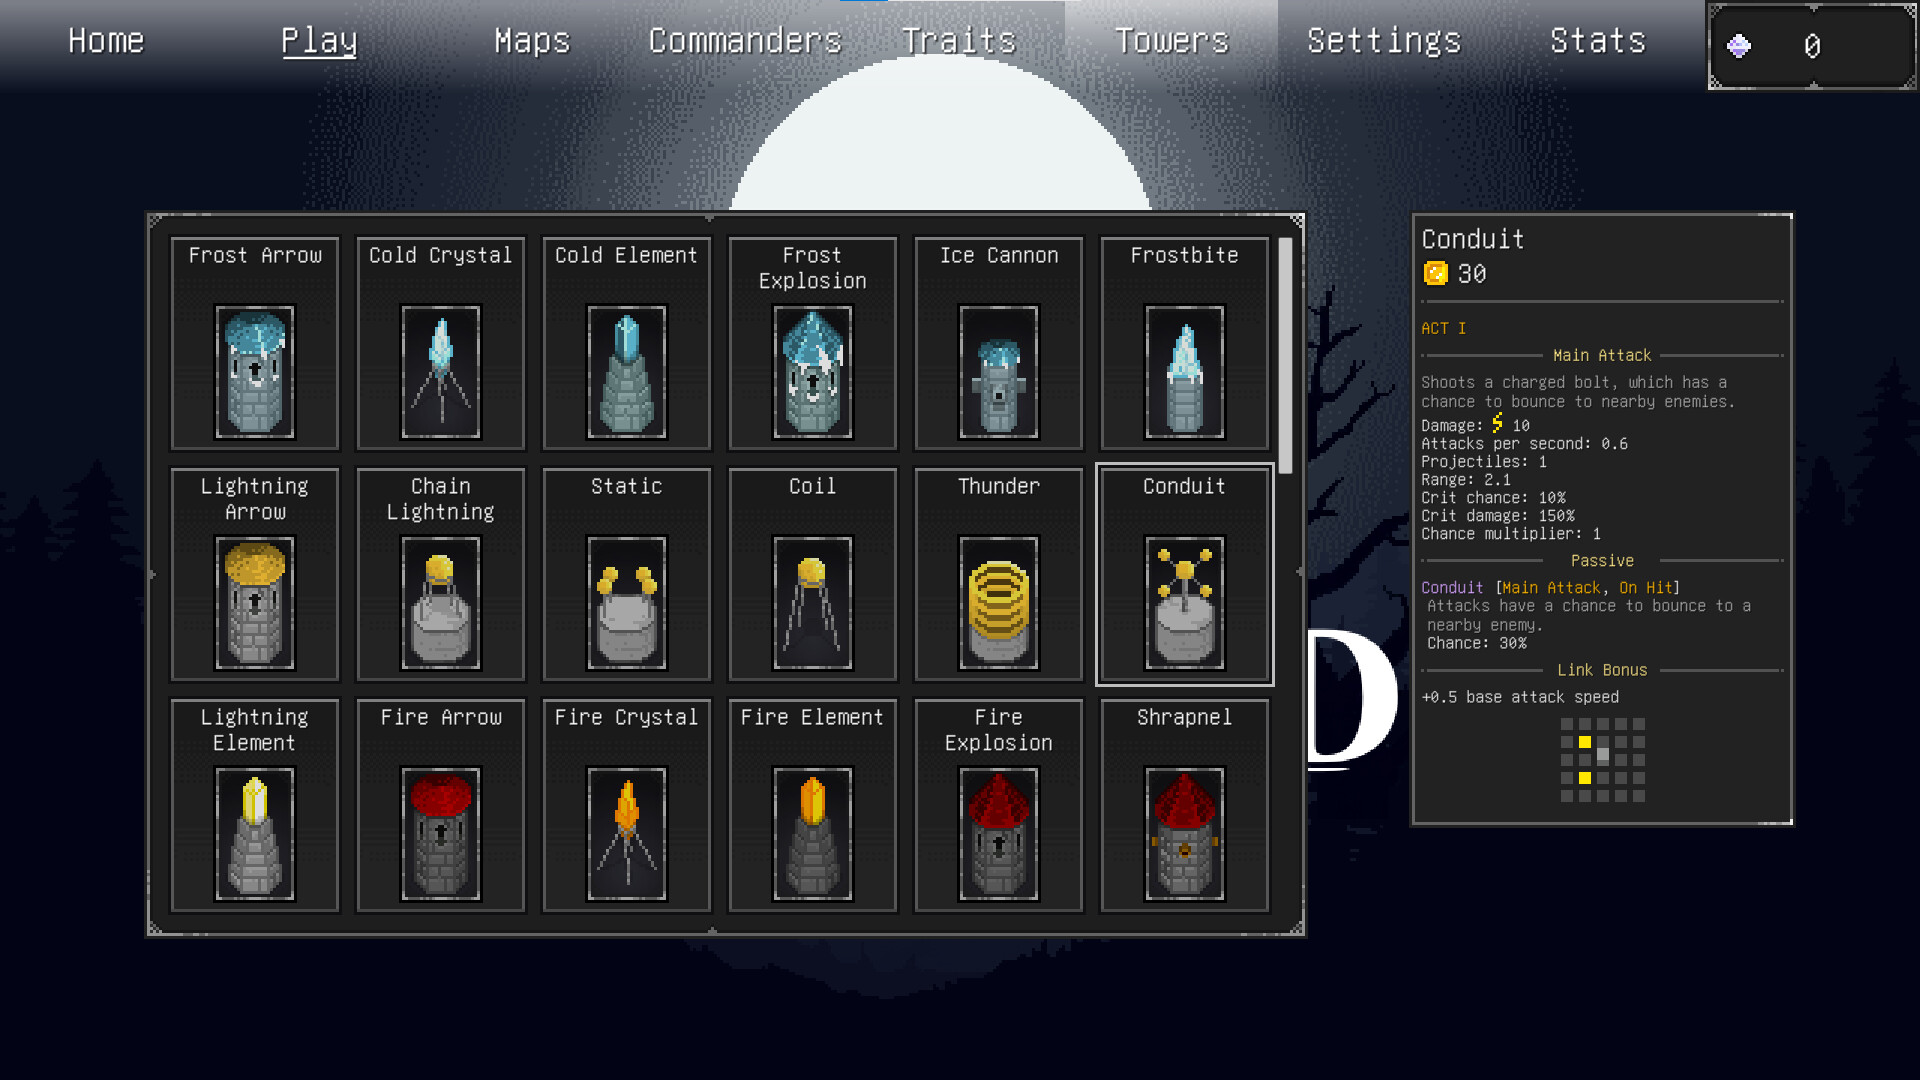This screenshot has width=1920, height=1080.
Task: Select the Thunder tower
Action: 997,575
